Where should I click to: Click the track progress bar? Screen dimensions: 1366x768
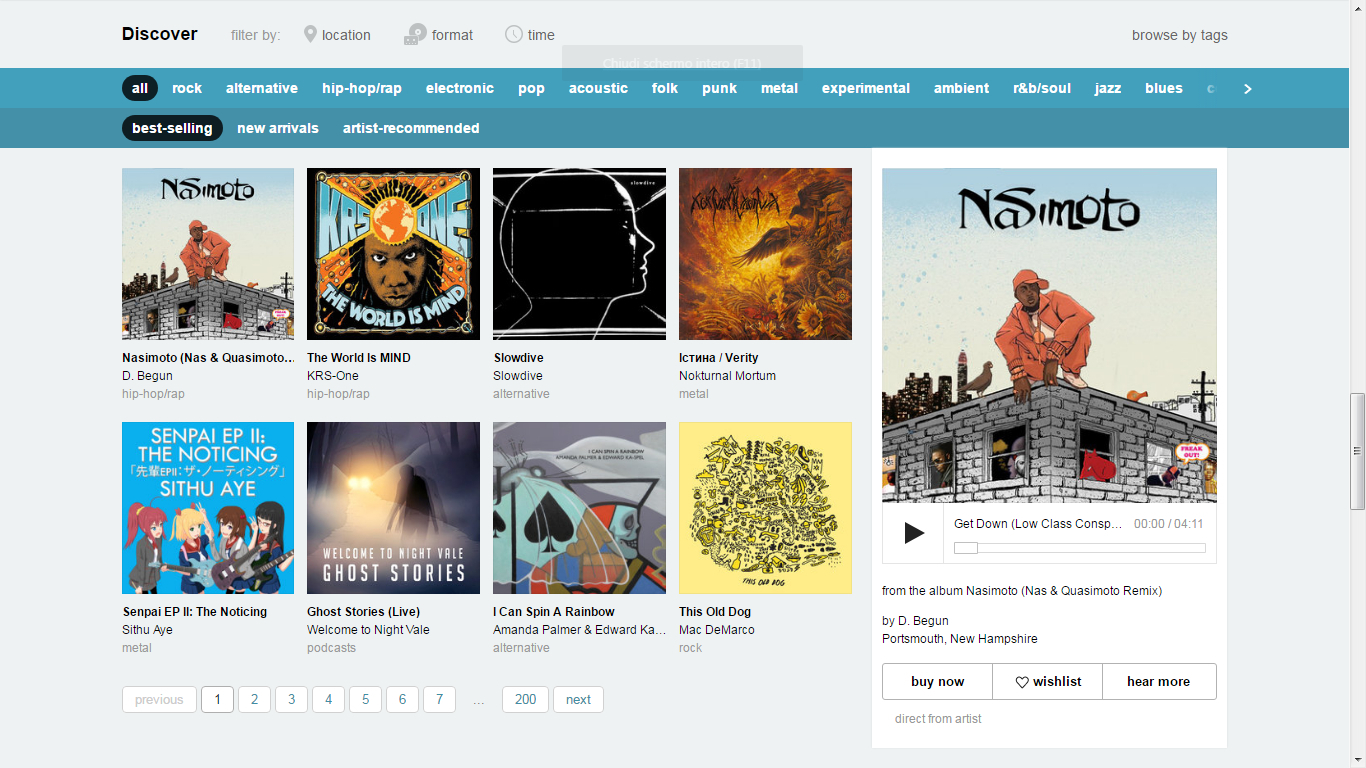point(1080,548)
